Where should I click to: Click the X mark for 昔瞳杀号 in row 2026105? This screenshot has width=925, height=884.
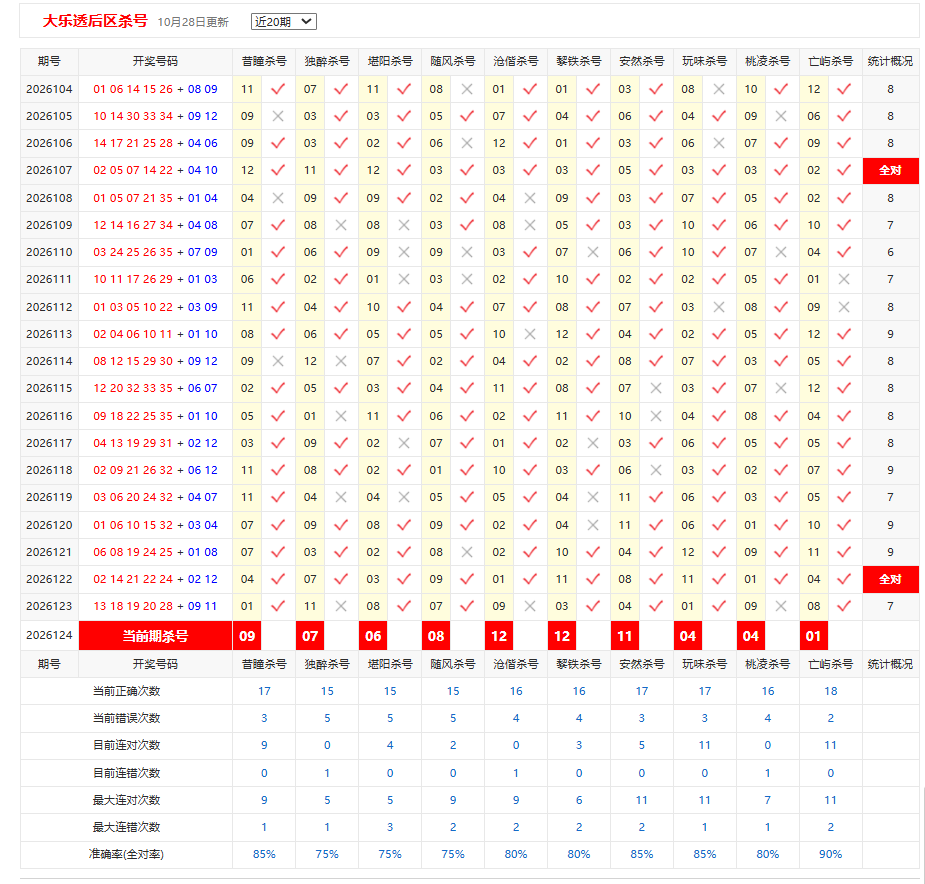278,116
